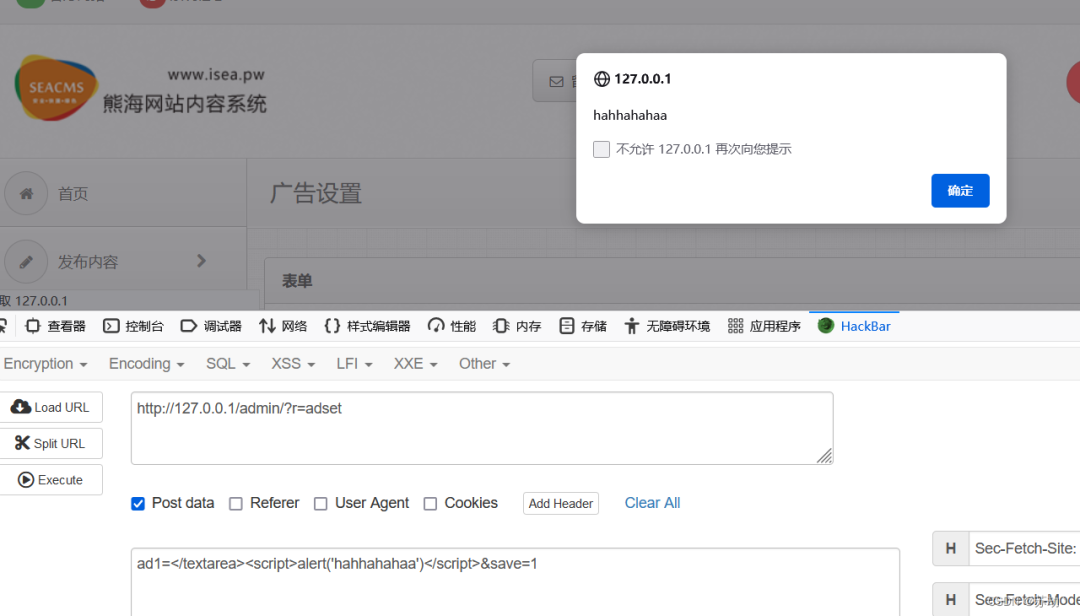Click the H badge beside Sec-Fetch-Mode

pyautogui.click(x=951, y=599)
